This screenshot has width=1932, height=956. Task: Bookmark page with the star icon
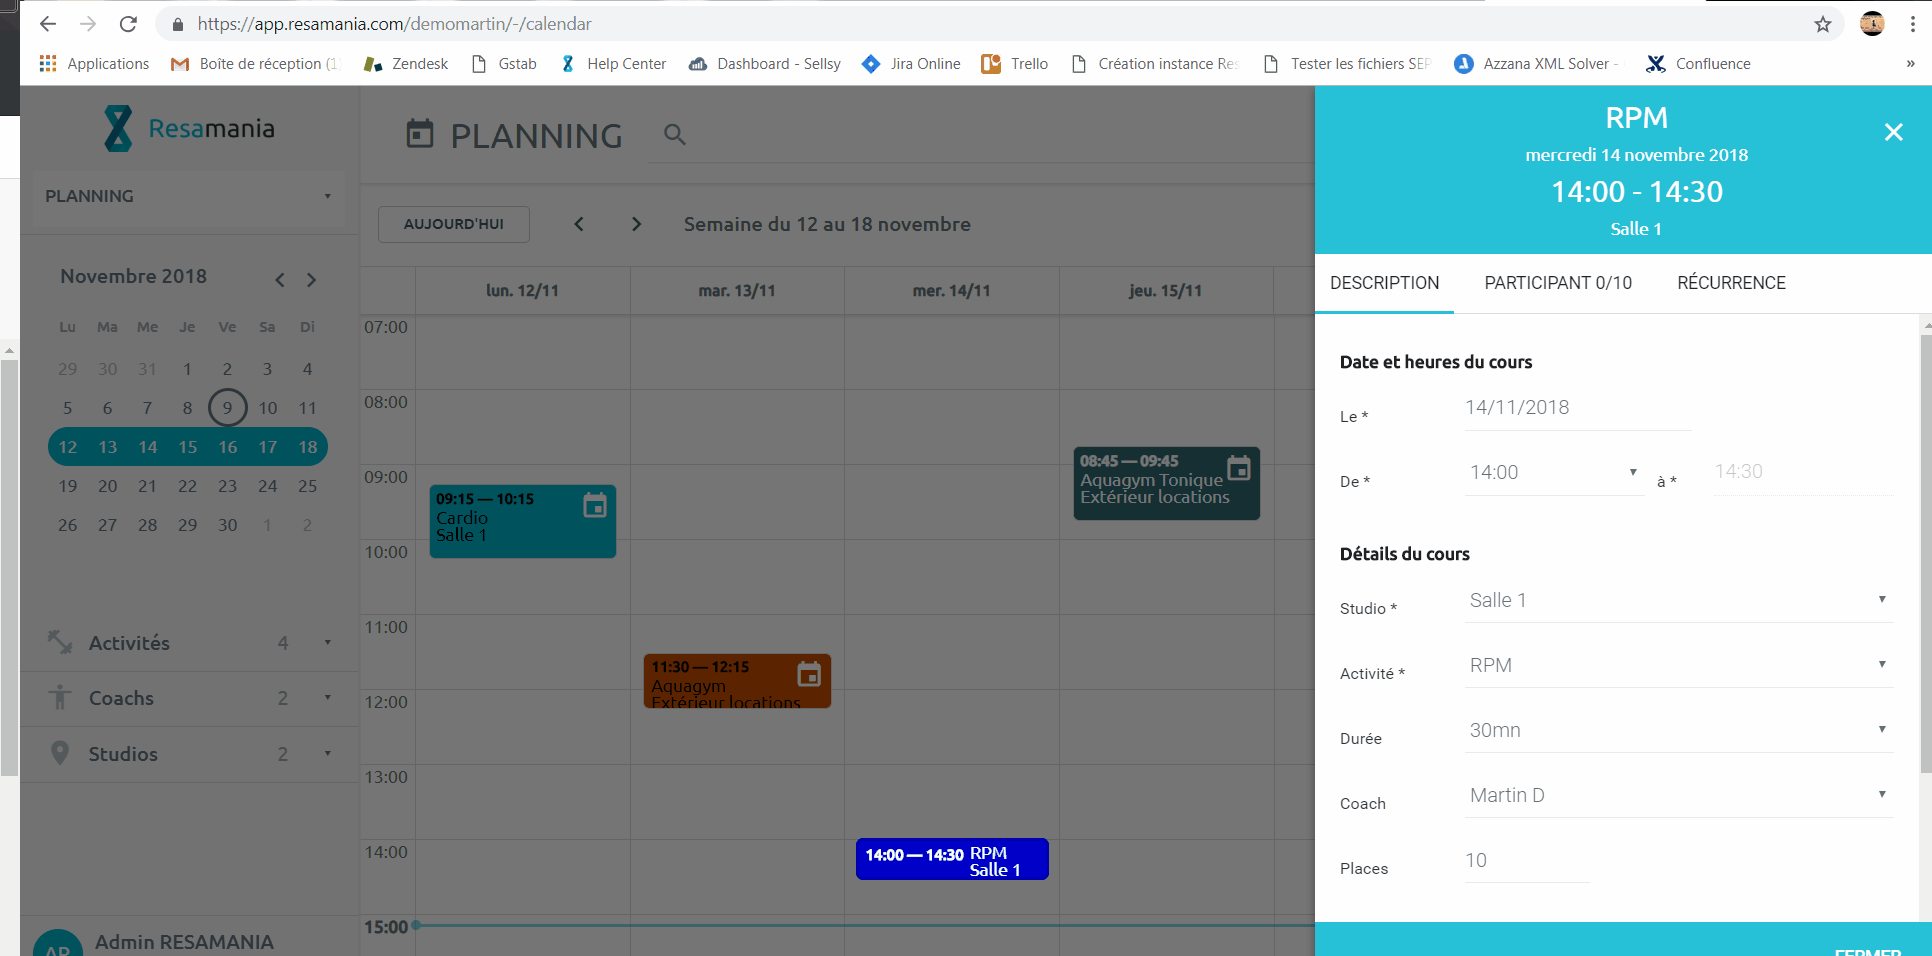coord(1822,24)
